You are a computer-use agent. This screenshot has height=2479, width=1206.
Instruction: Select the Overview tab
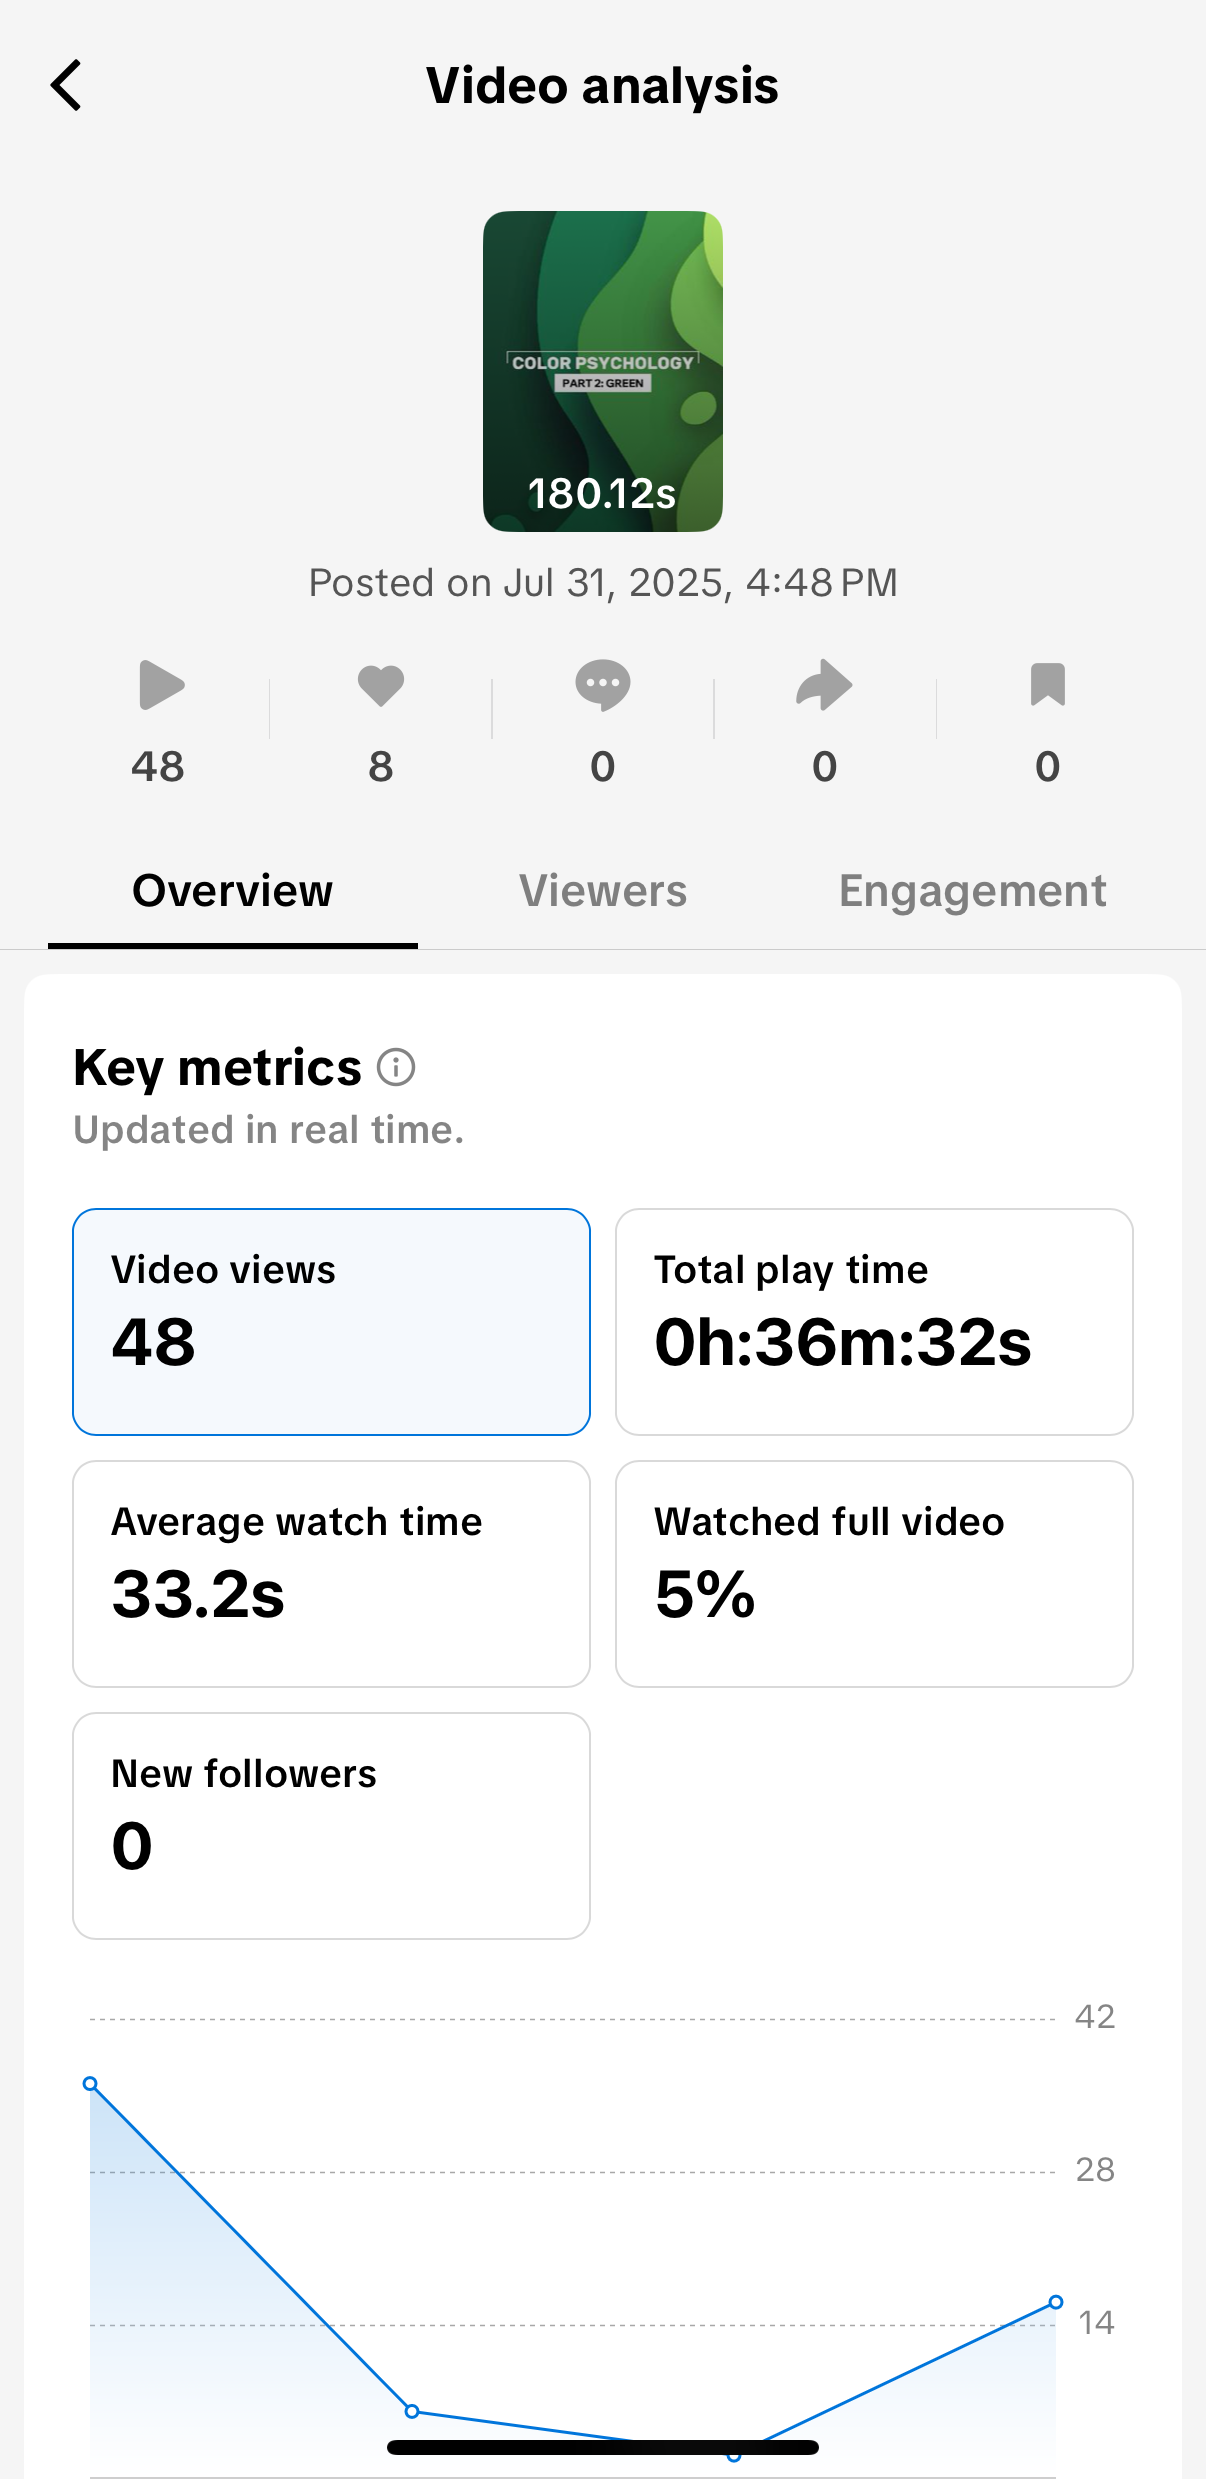232,891
